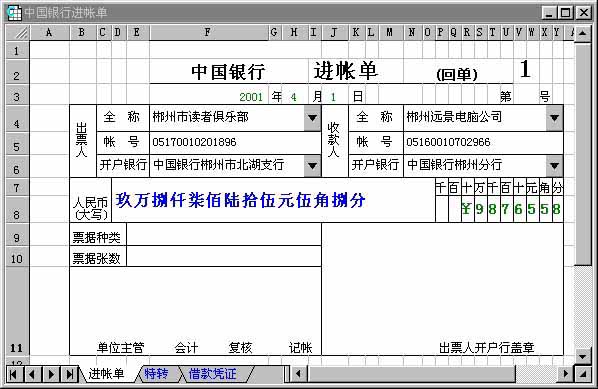Click payer account number 05170010201896
This screenshot has width=598, height=389.
[x=195, y=142]
